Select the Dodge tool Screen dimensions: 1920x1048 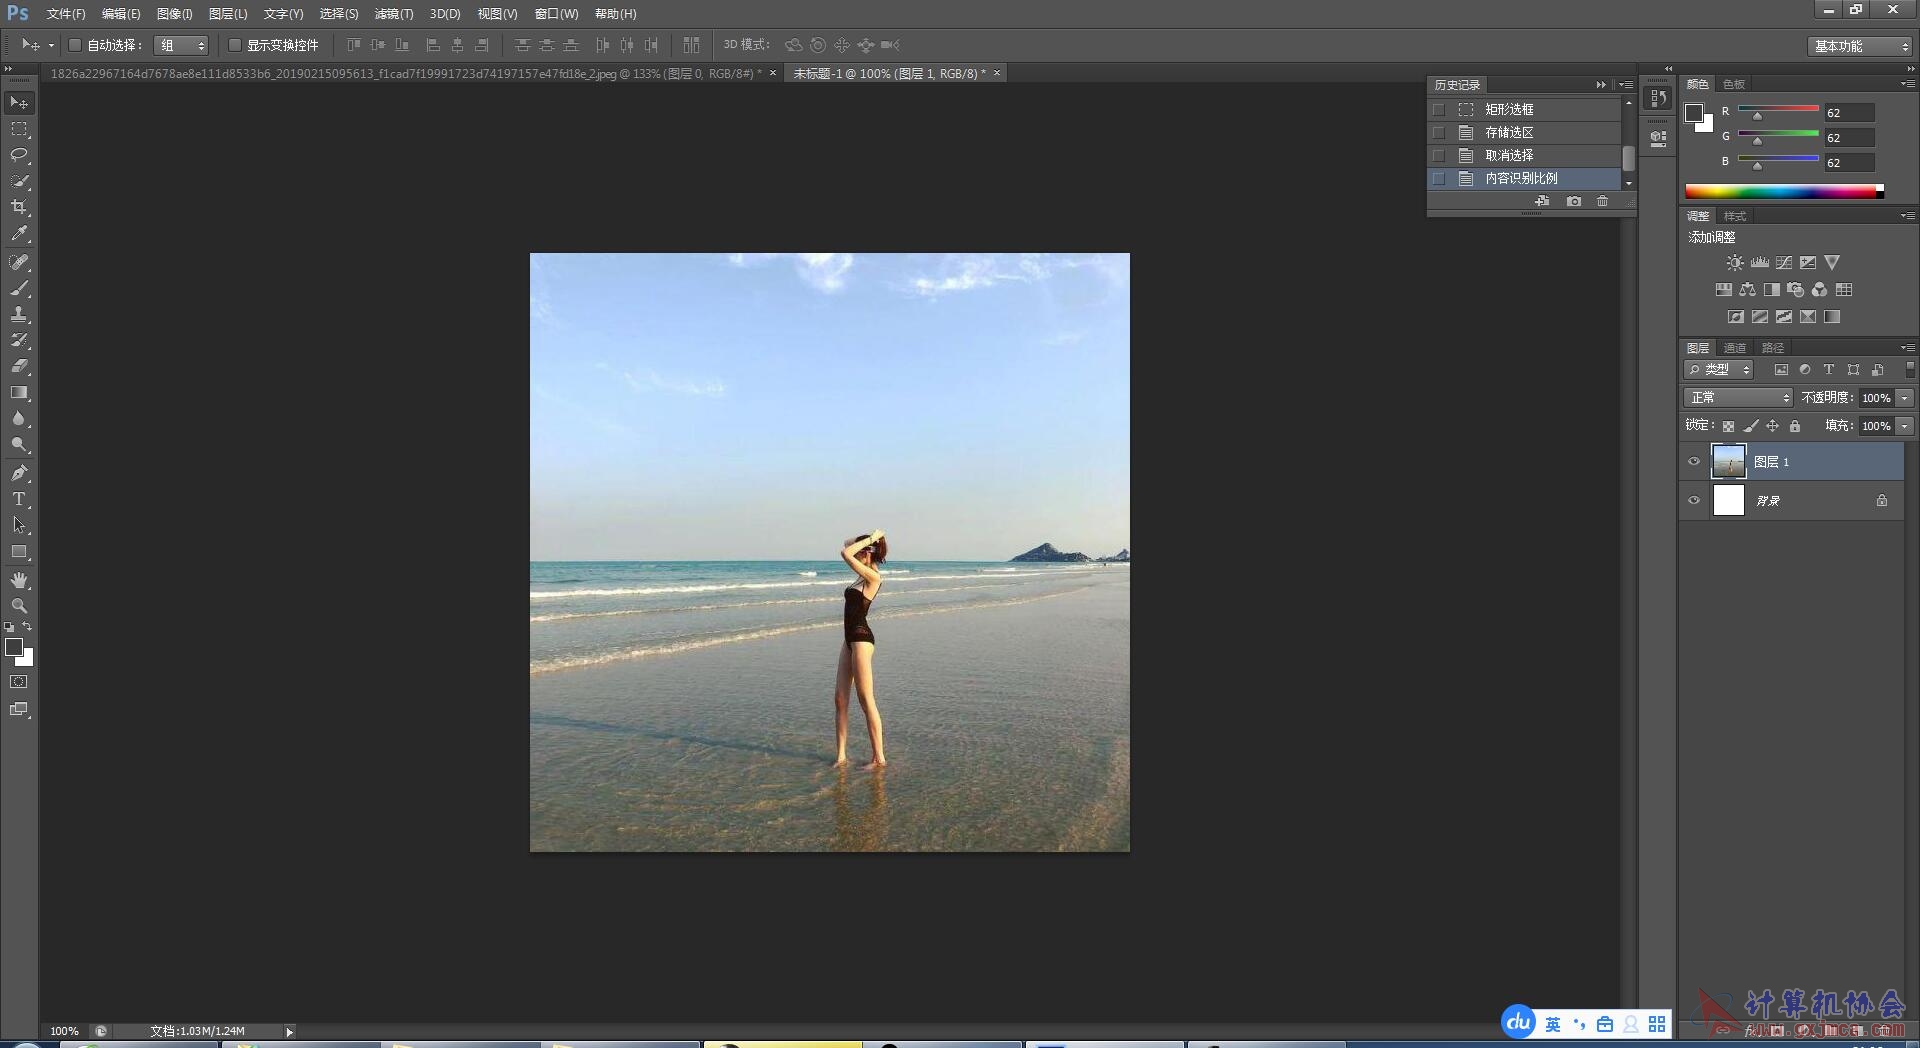point(19,445)
